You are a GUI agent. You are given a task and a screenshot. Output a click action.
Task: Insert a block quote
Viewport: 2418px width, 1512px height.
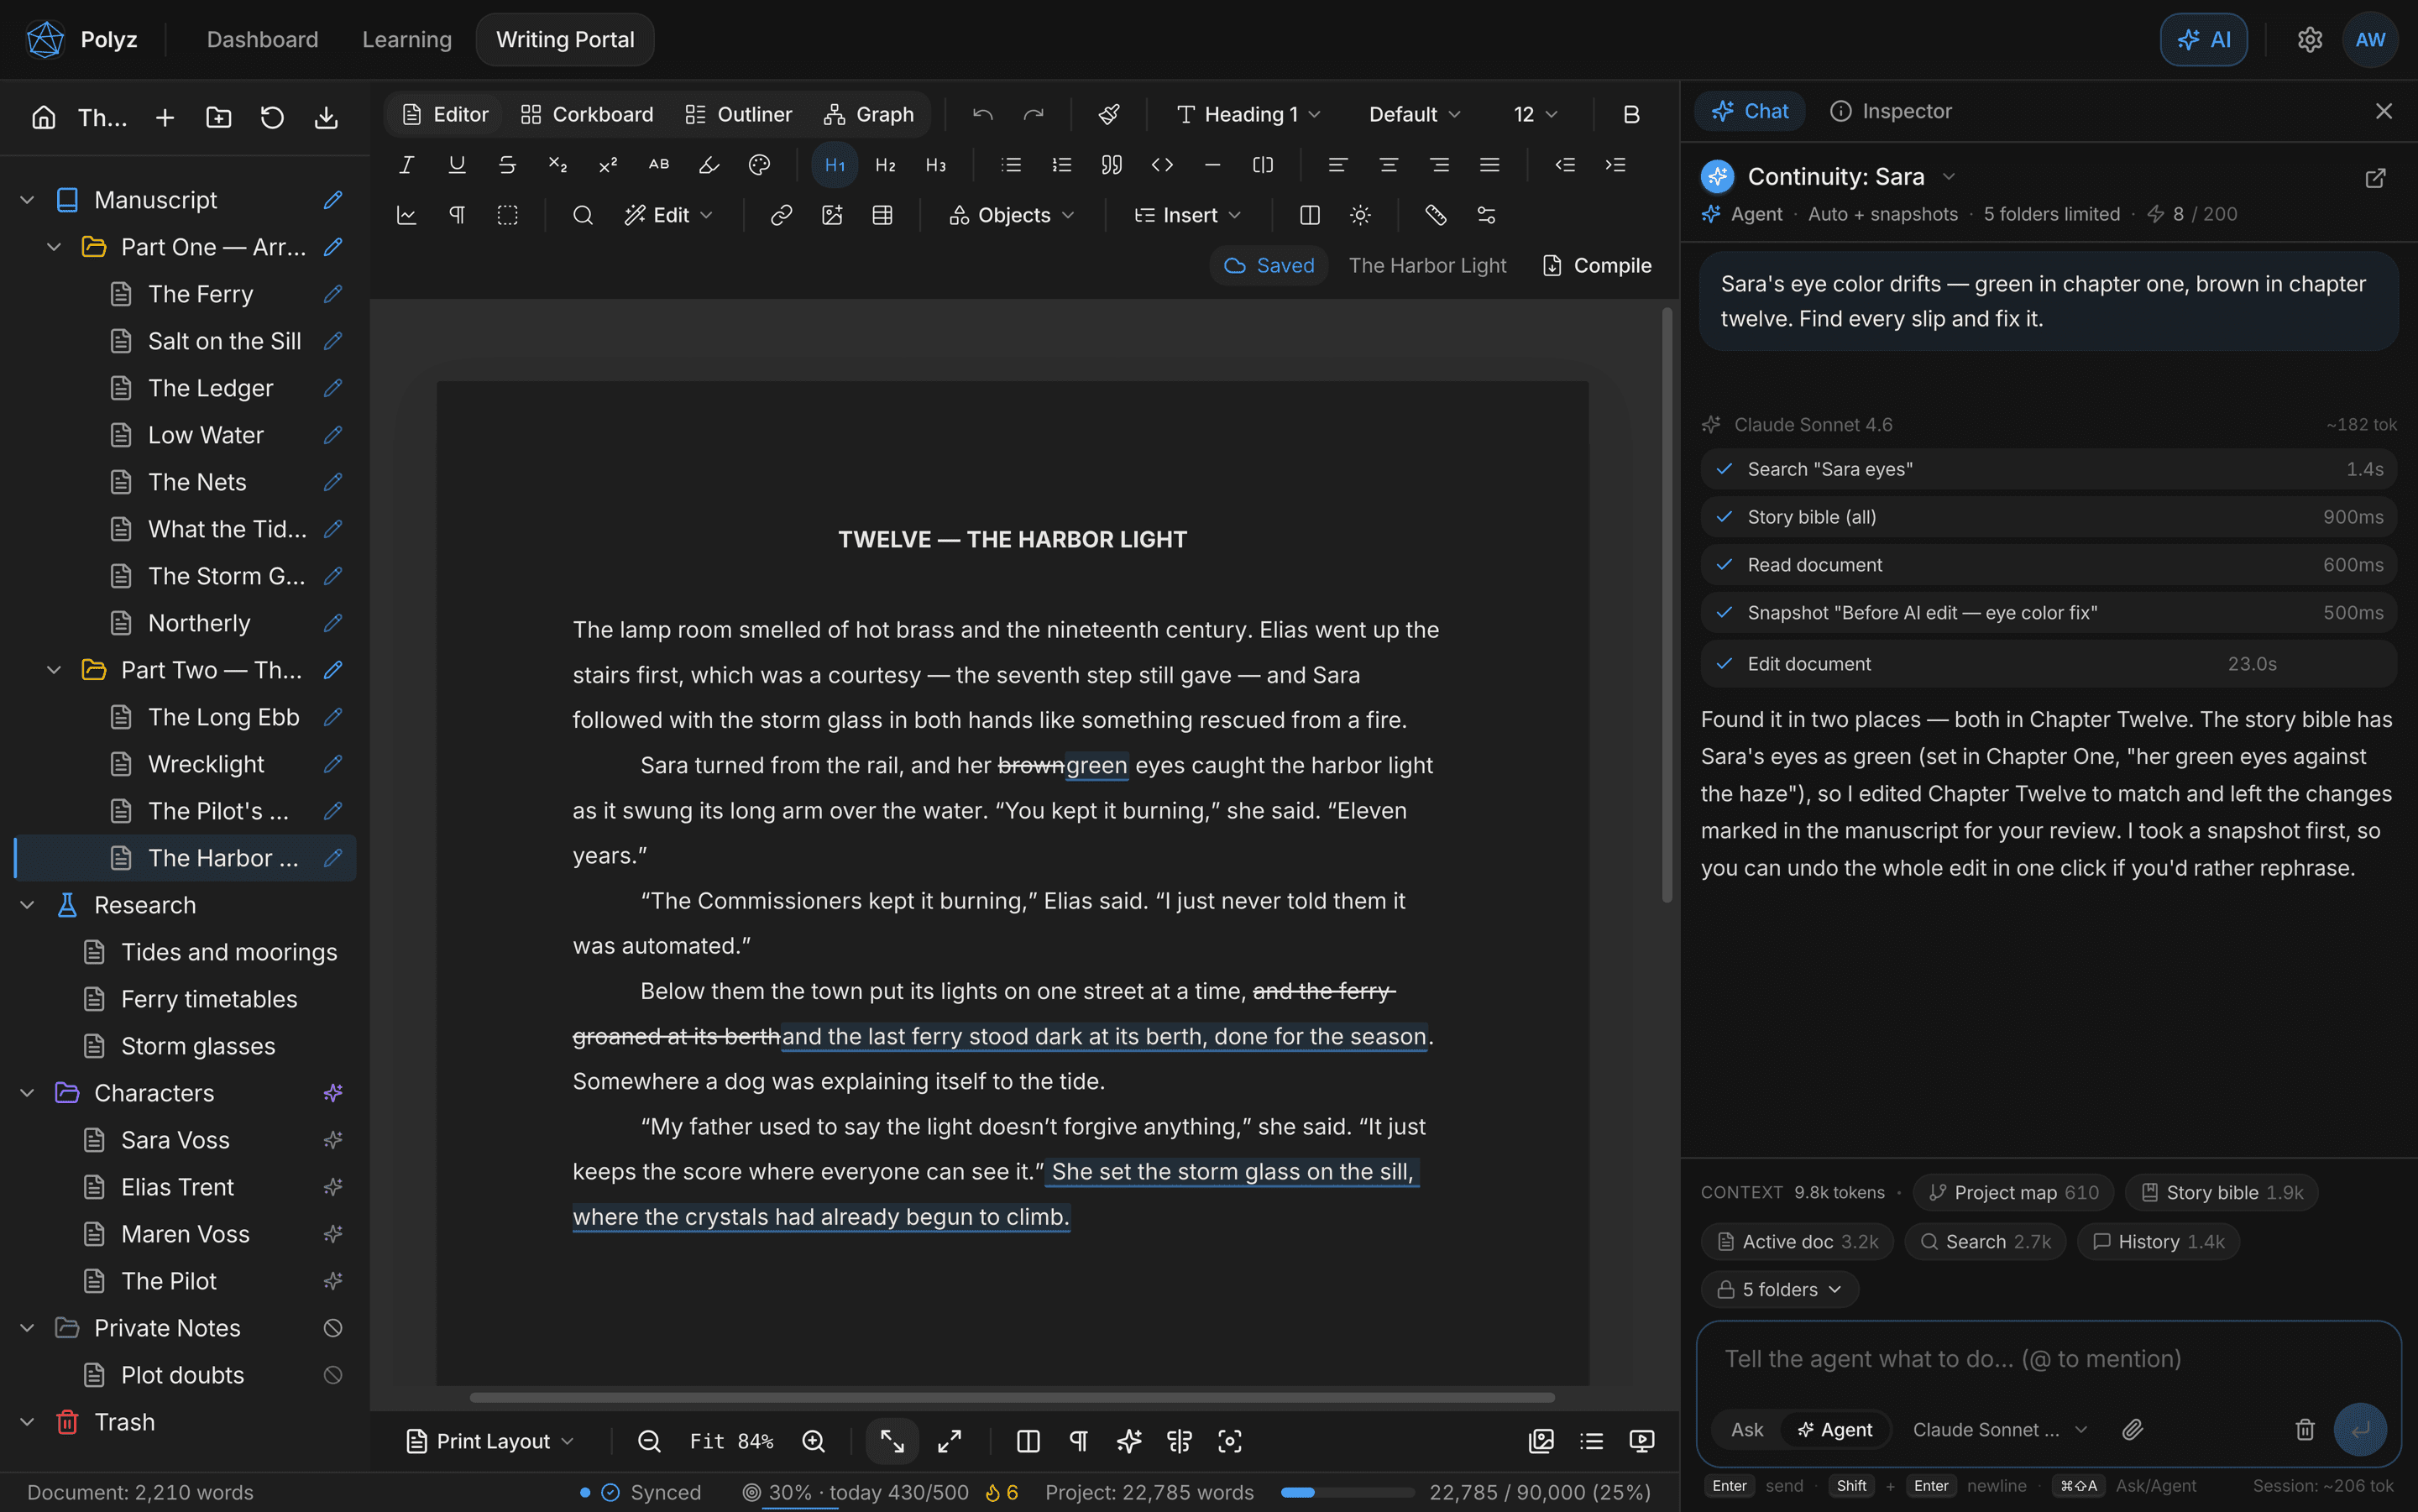coord(1112,165)
